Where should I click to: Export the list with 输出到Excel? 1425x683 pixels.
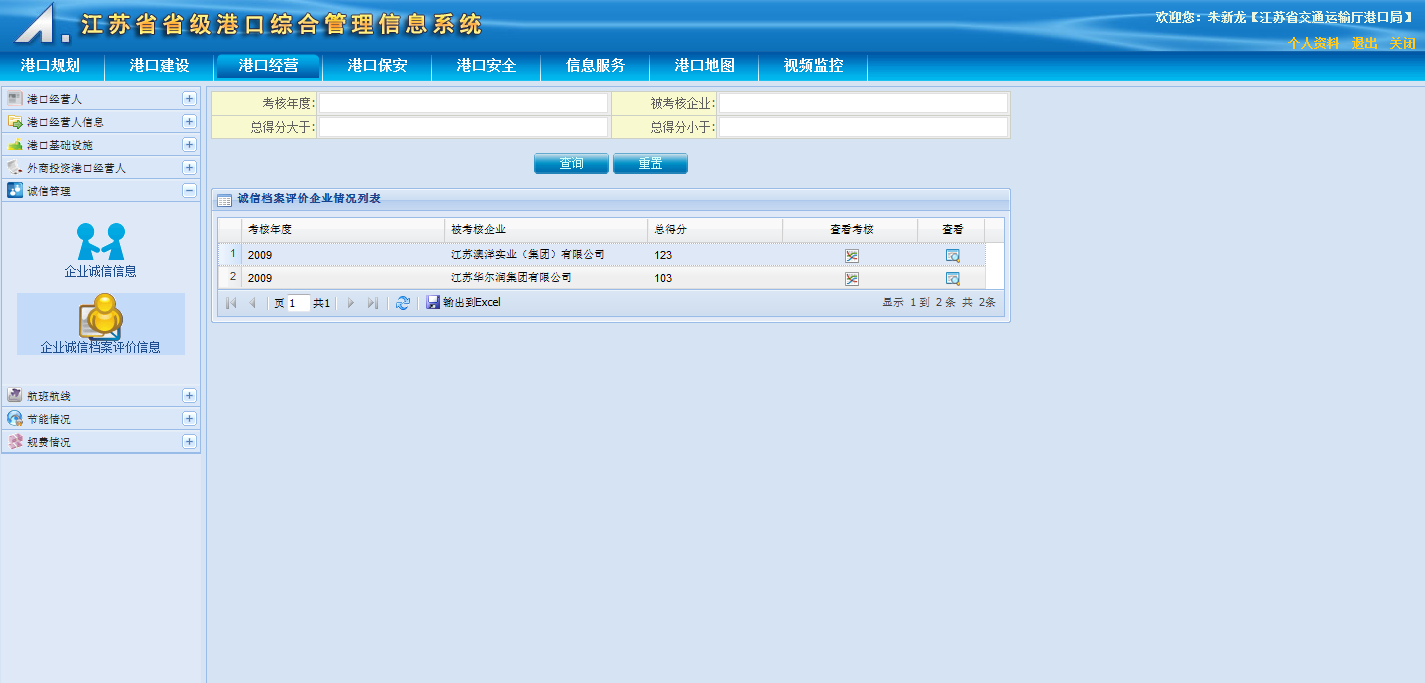[463, 303]
